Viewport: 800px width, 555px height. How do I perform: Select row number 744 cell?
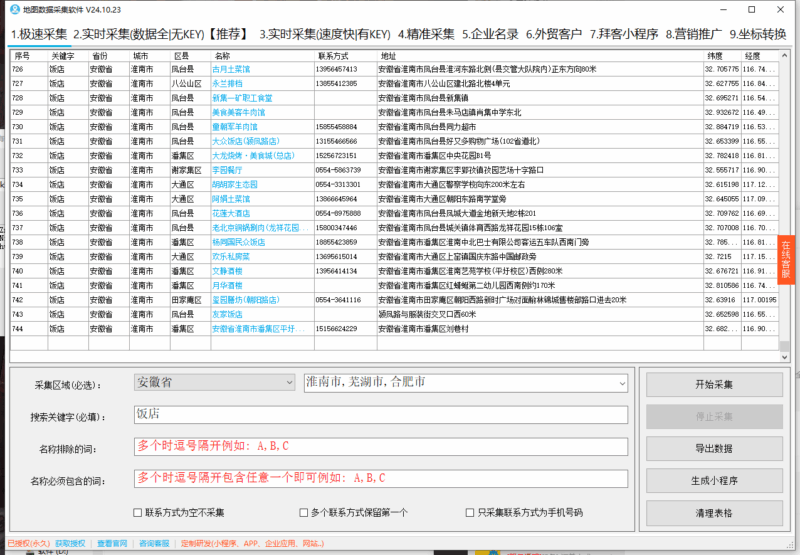click(29, 329)
